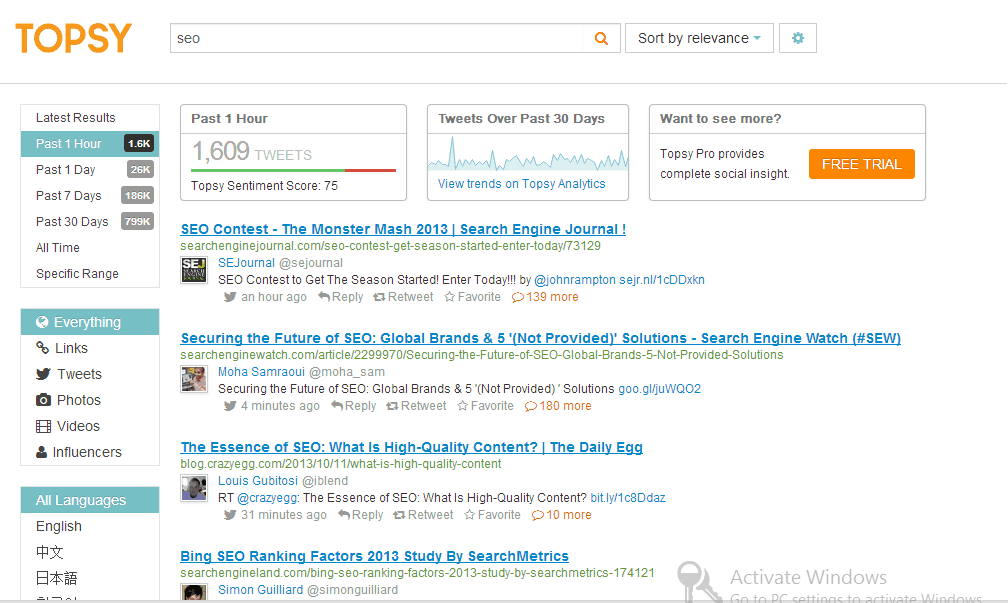Open @crazyegg mention link

coord(267,498)
